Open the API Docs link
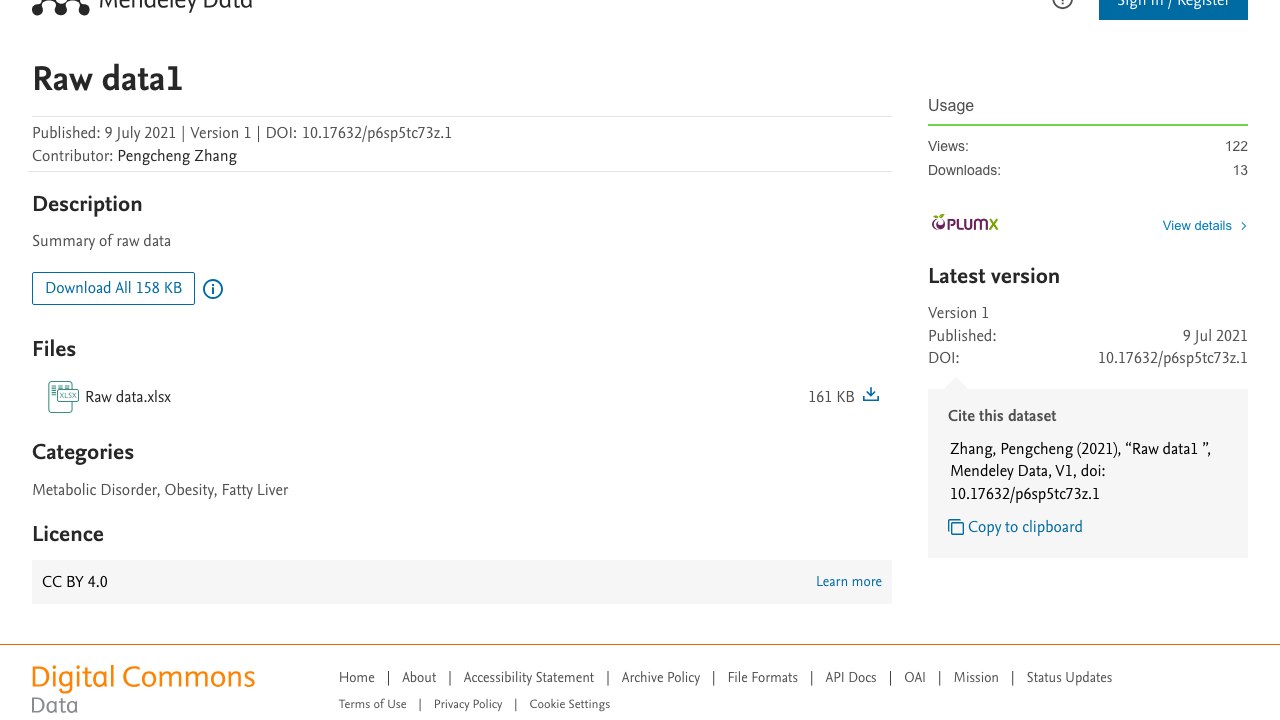This screenshot has width=1280, height=720. click(851, 678)
